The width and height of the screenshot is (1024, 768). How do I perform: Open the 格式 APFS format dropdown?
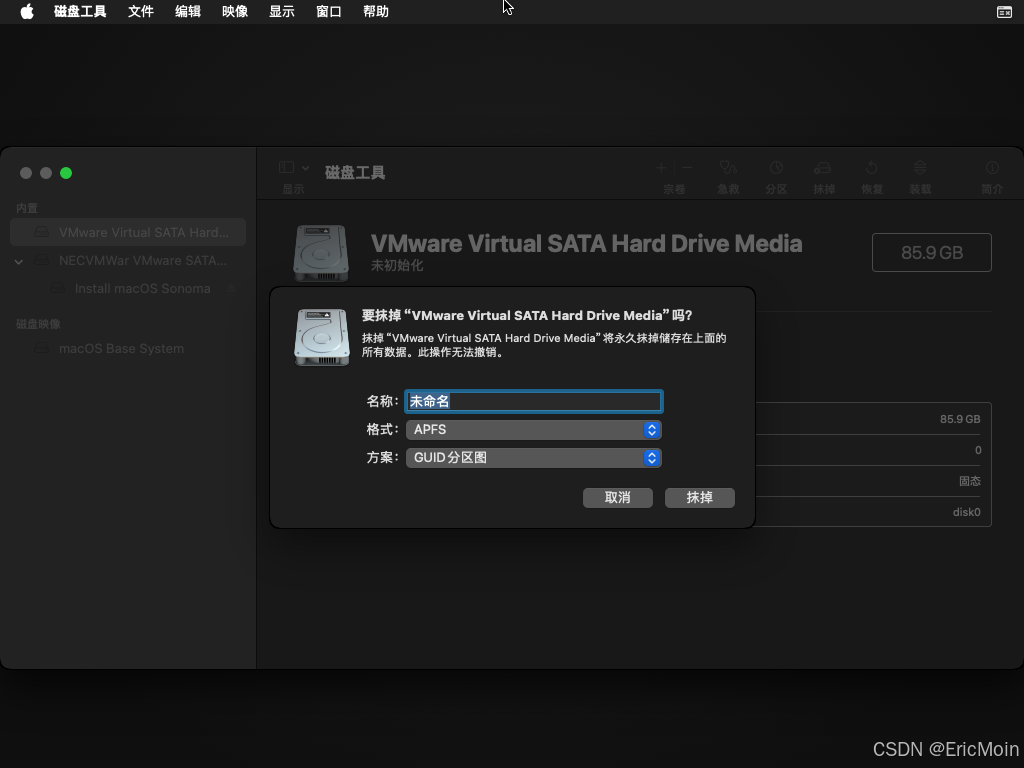534,430
